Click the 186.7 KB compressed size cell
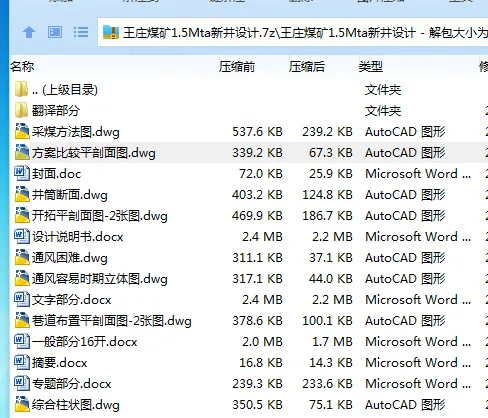 point(327,216)
